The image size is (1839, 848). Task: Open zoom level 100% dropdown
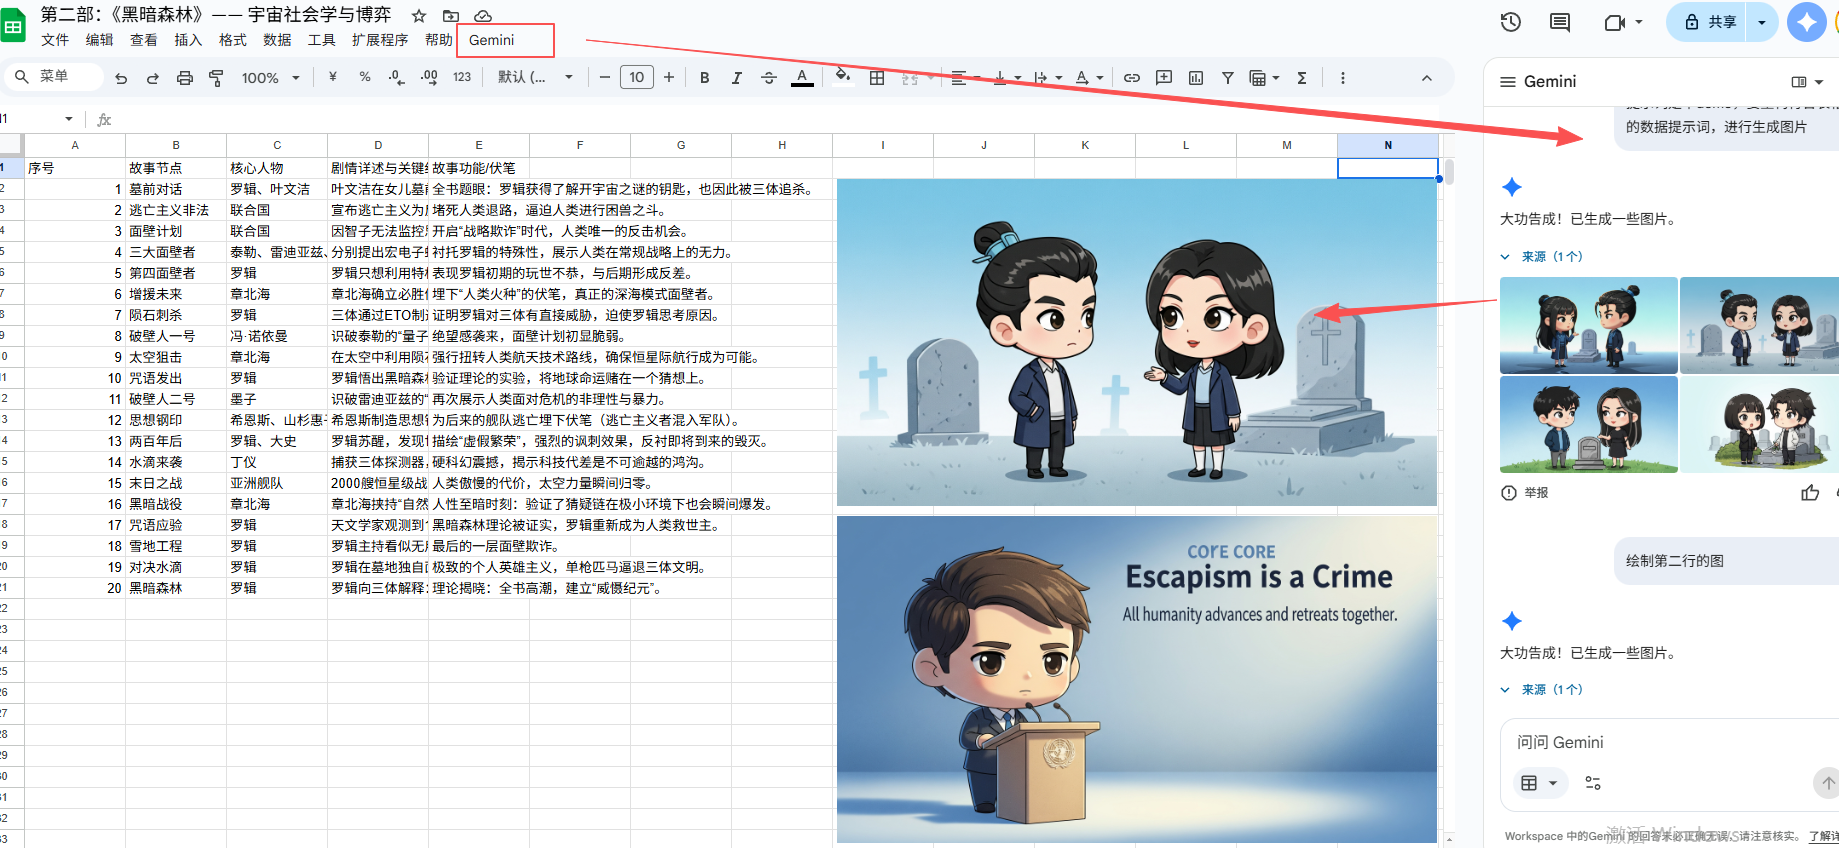click(x=270, y=78)
